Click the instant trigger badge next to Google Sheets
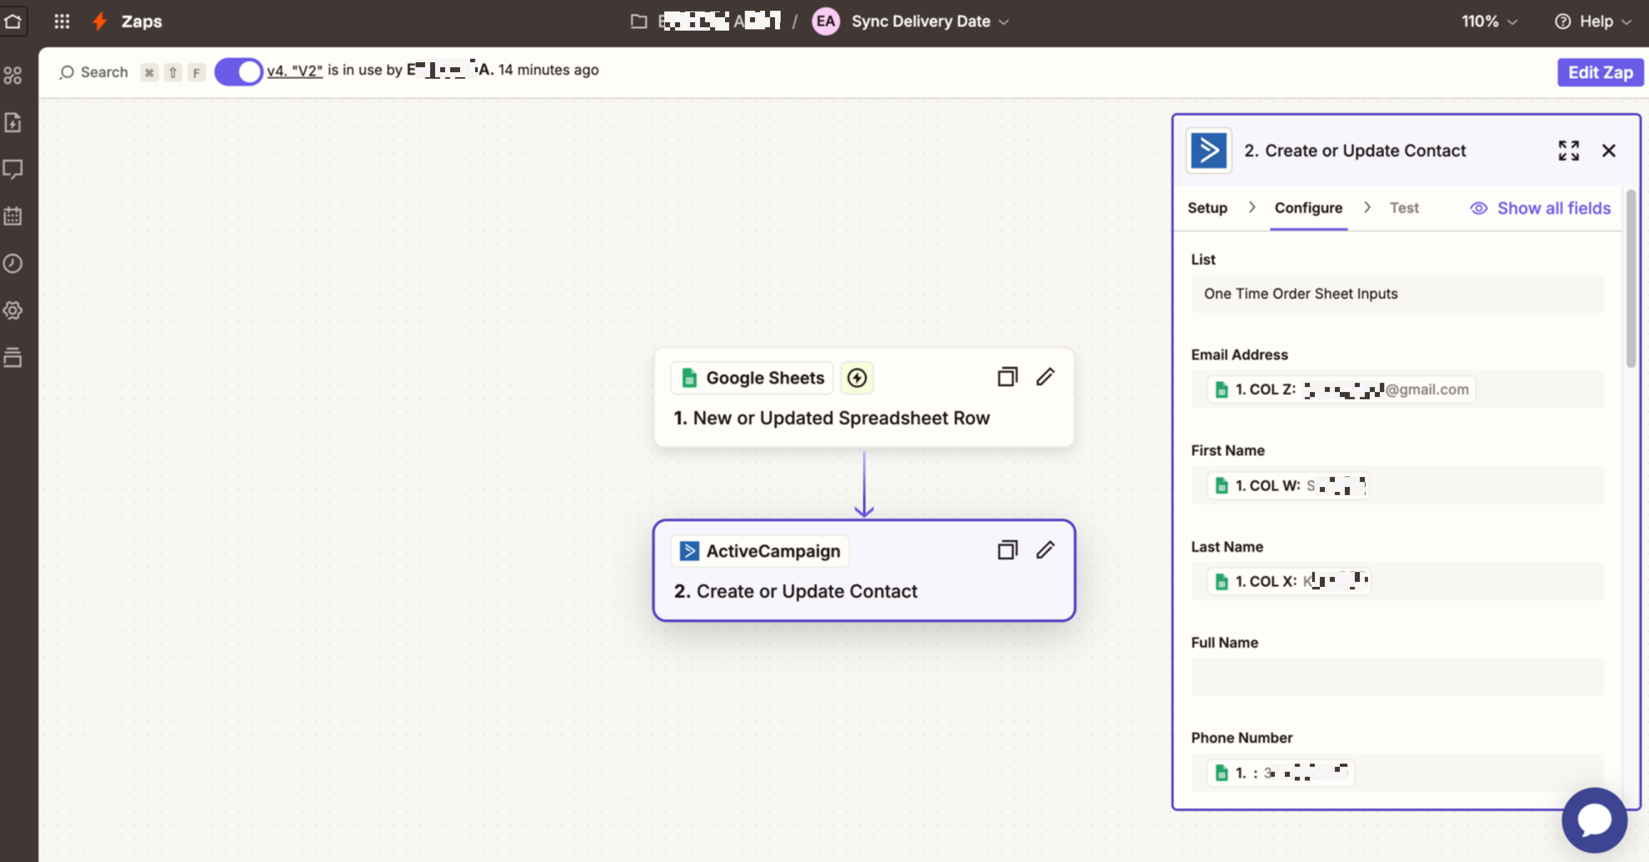 (x=857, y=378)
